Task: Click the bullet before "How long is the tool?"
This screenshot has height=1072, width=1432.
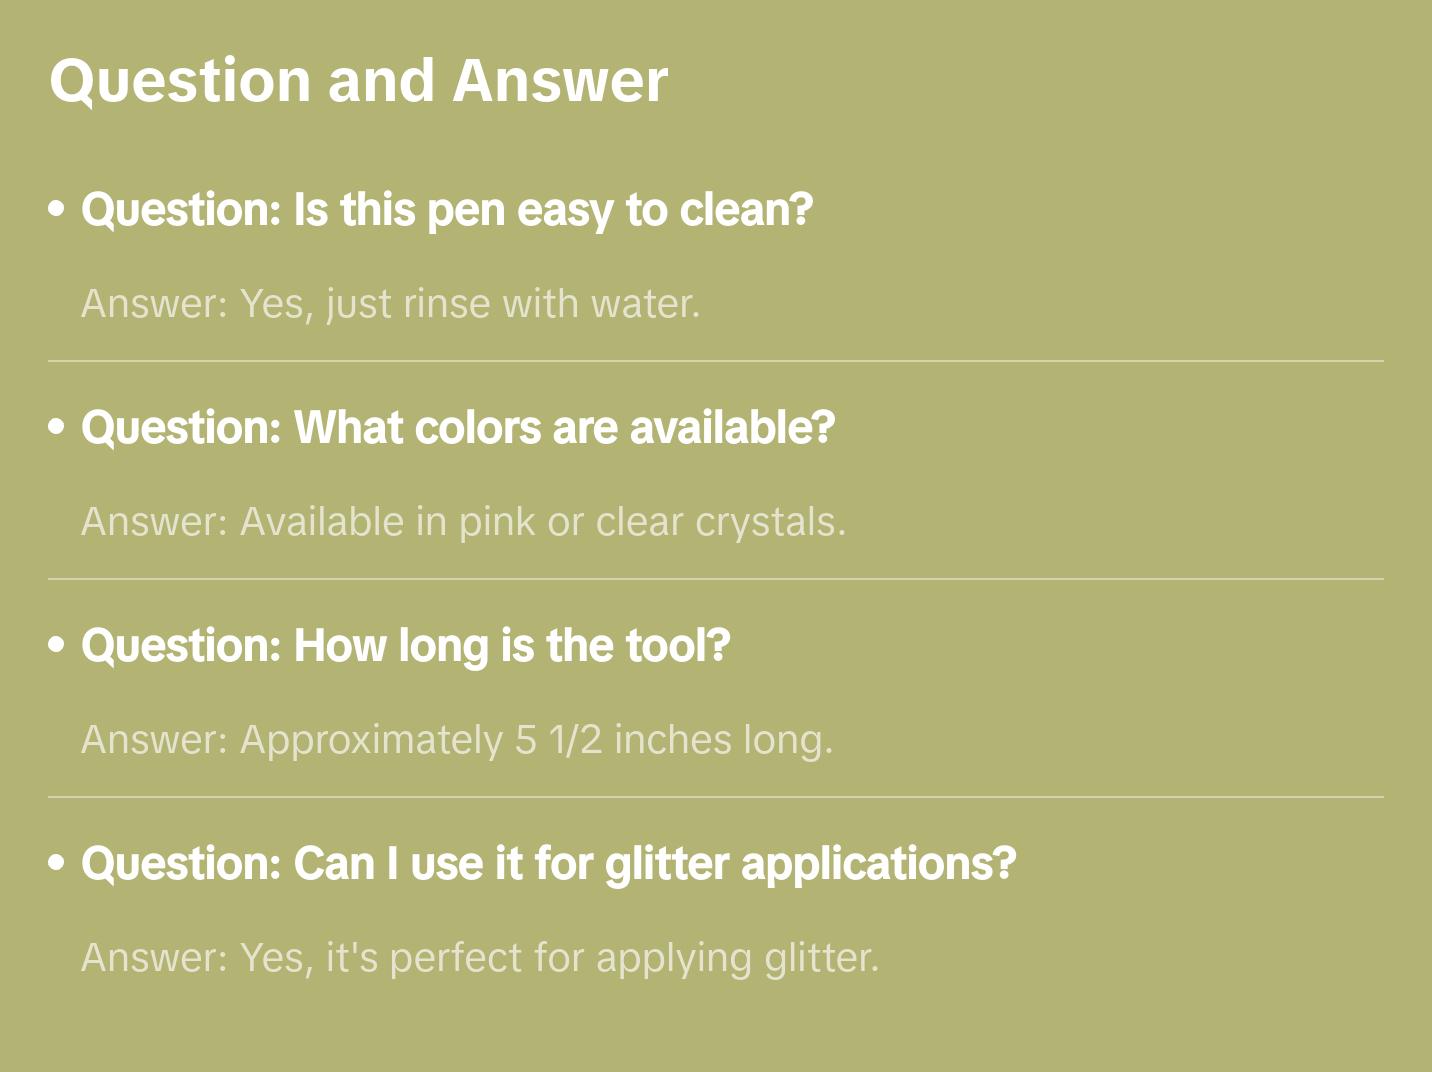Action: click(57, 645)
